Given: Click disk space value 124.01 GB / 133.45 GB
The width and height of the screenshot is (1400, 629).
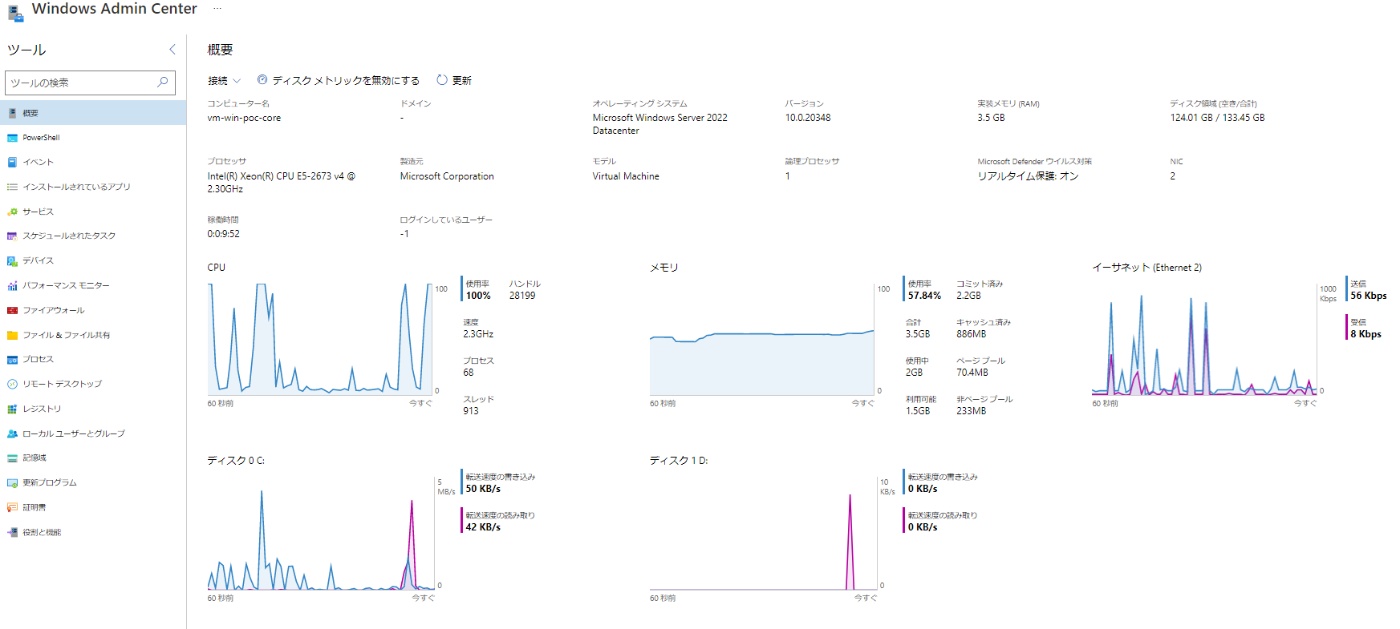Looking at the screenshot, I should click(x=1217, y=118).
